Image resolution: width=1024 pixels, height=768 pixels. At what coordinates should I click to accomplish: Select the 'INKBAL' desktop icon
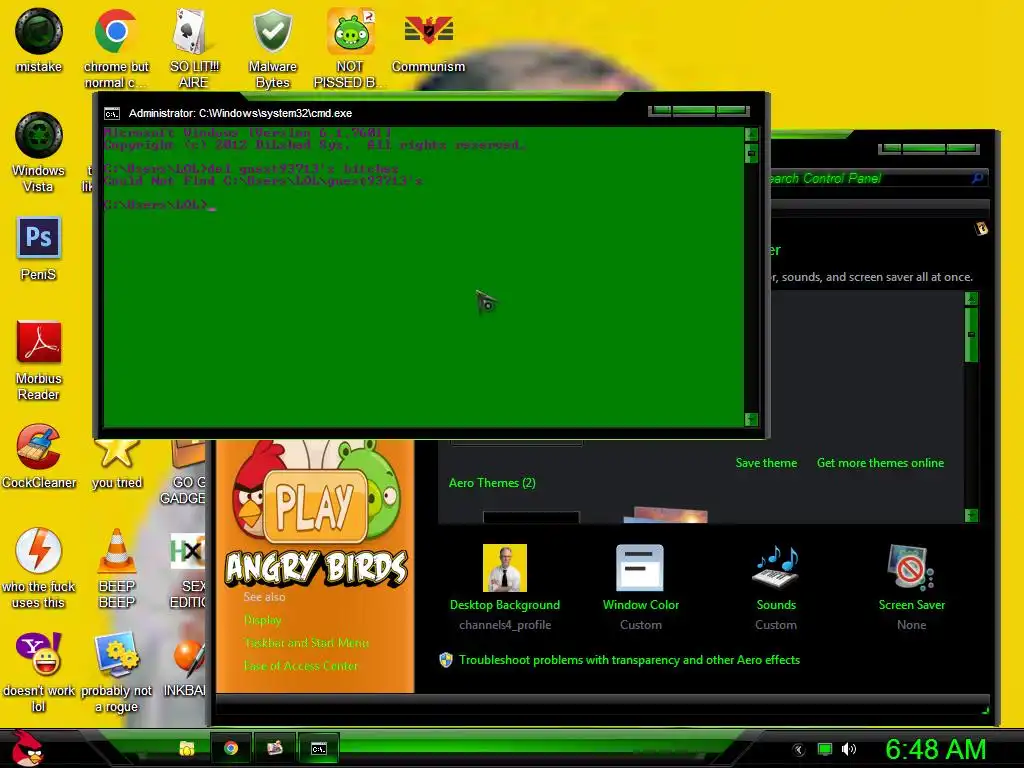[x=185, y=665]
